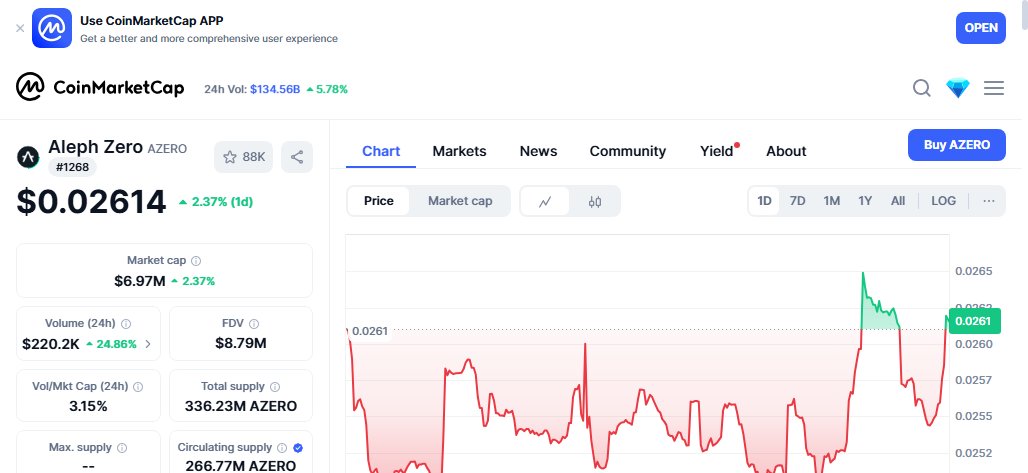1028x473 pixels.
Task: Click the #1268 rank badge
Action: [x=72, y=167]
